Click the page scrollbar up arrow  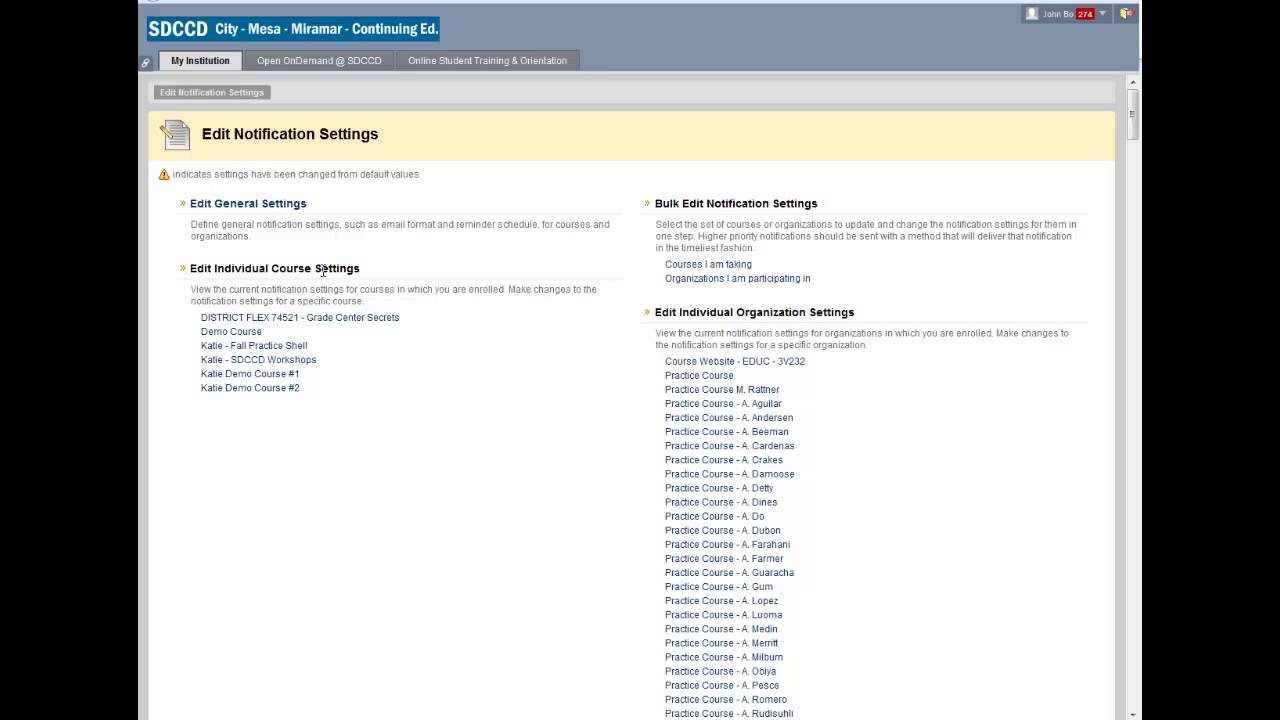click(x=1133, y=82)
